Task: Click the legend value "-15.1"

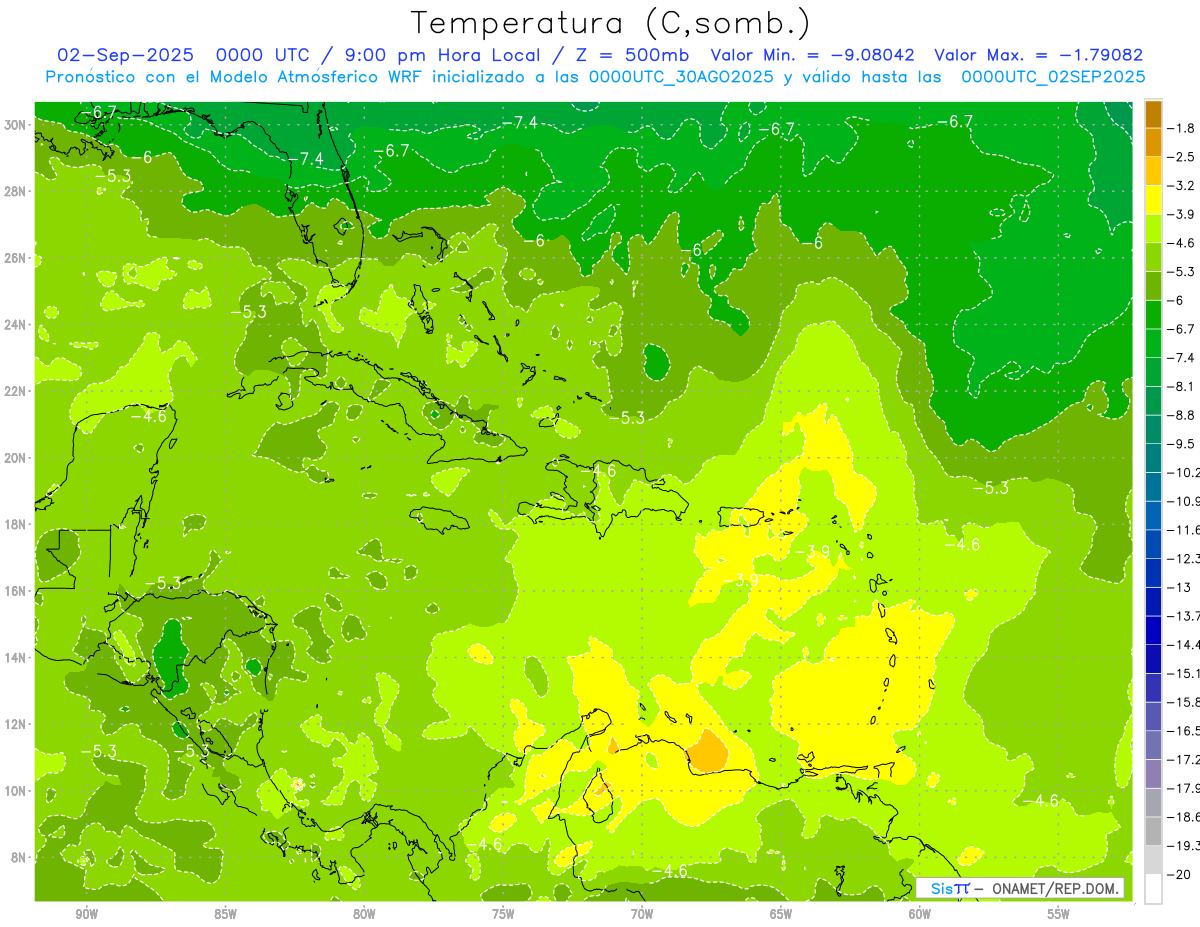Action: point(1184,673)
